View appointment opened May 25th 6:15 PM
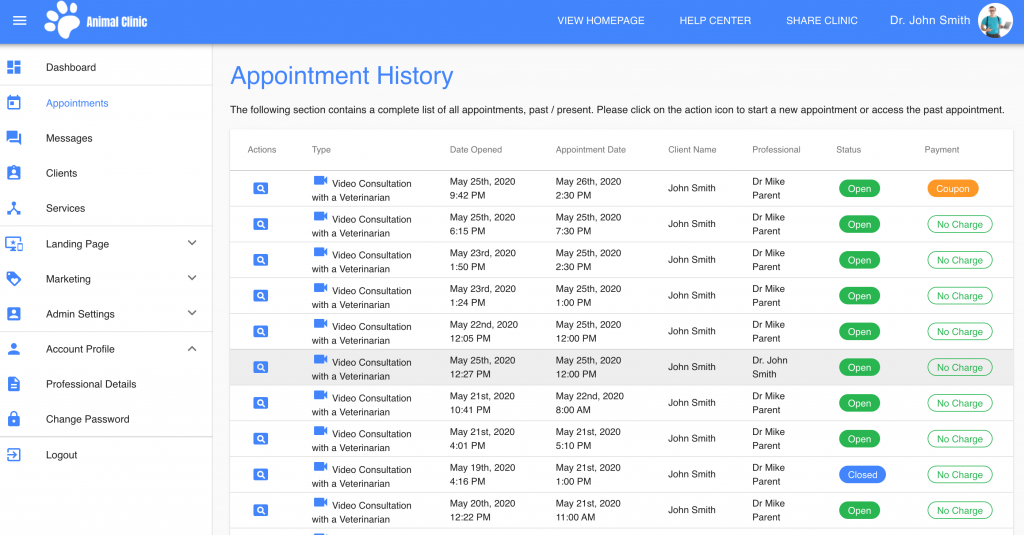The image size is (1024, 535). 261,224
